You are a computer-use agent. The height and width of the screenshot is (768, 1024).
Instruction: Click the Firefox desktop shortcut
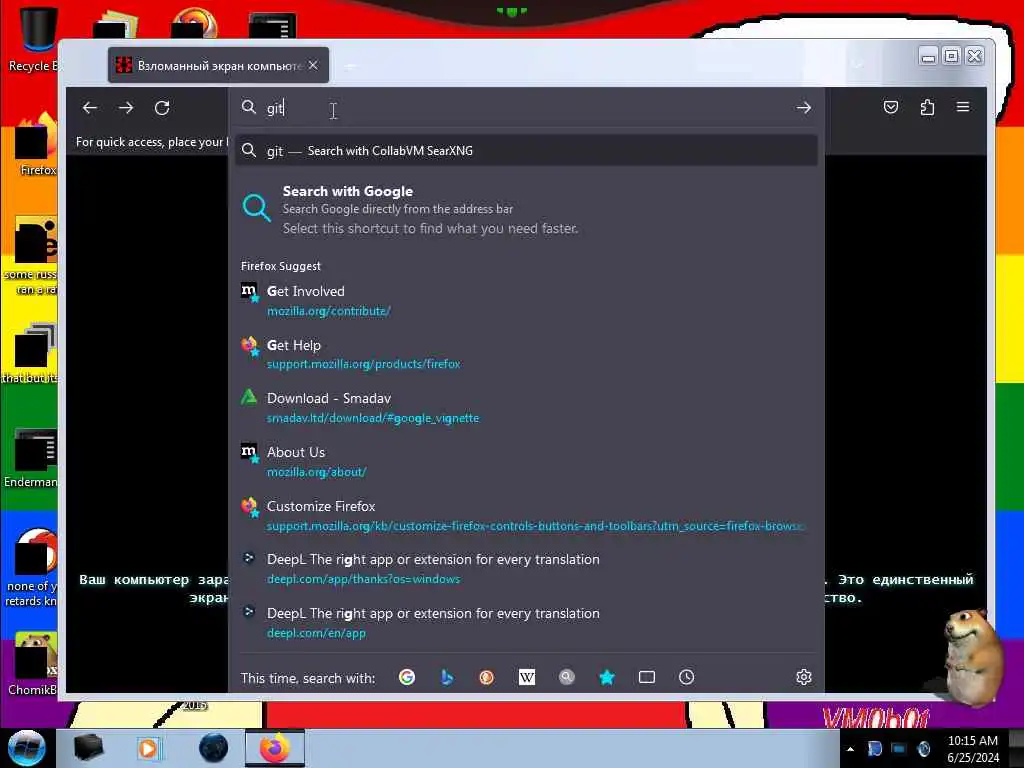point(36,145)
